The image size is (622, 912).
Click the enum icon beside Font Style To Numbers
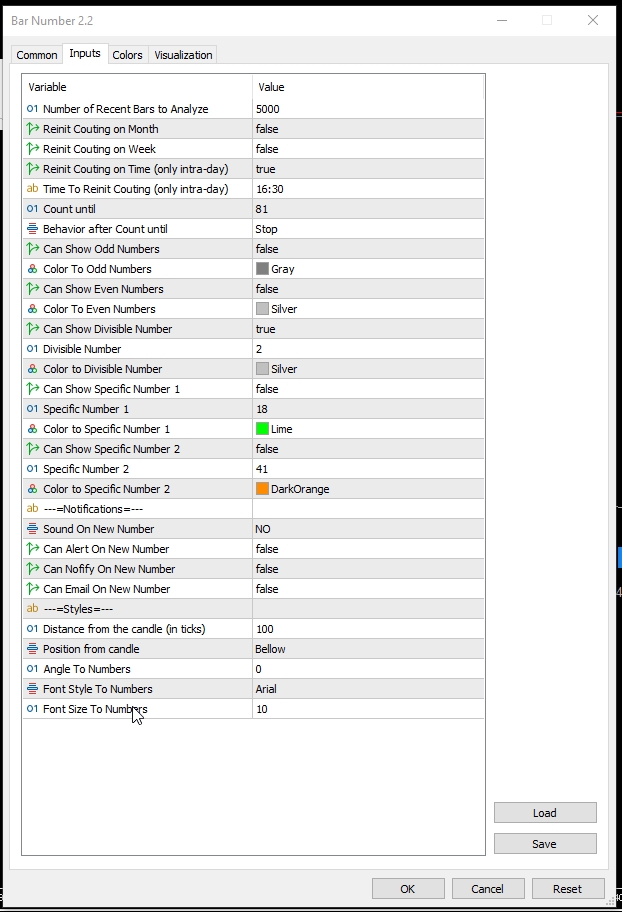[32, 689]
